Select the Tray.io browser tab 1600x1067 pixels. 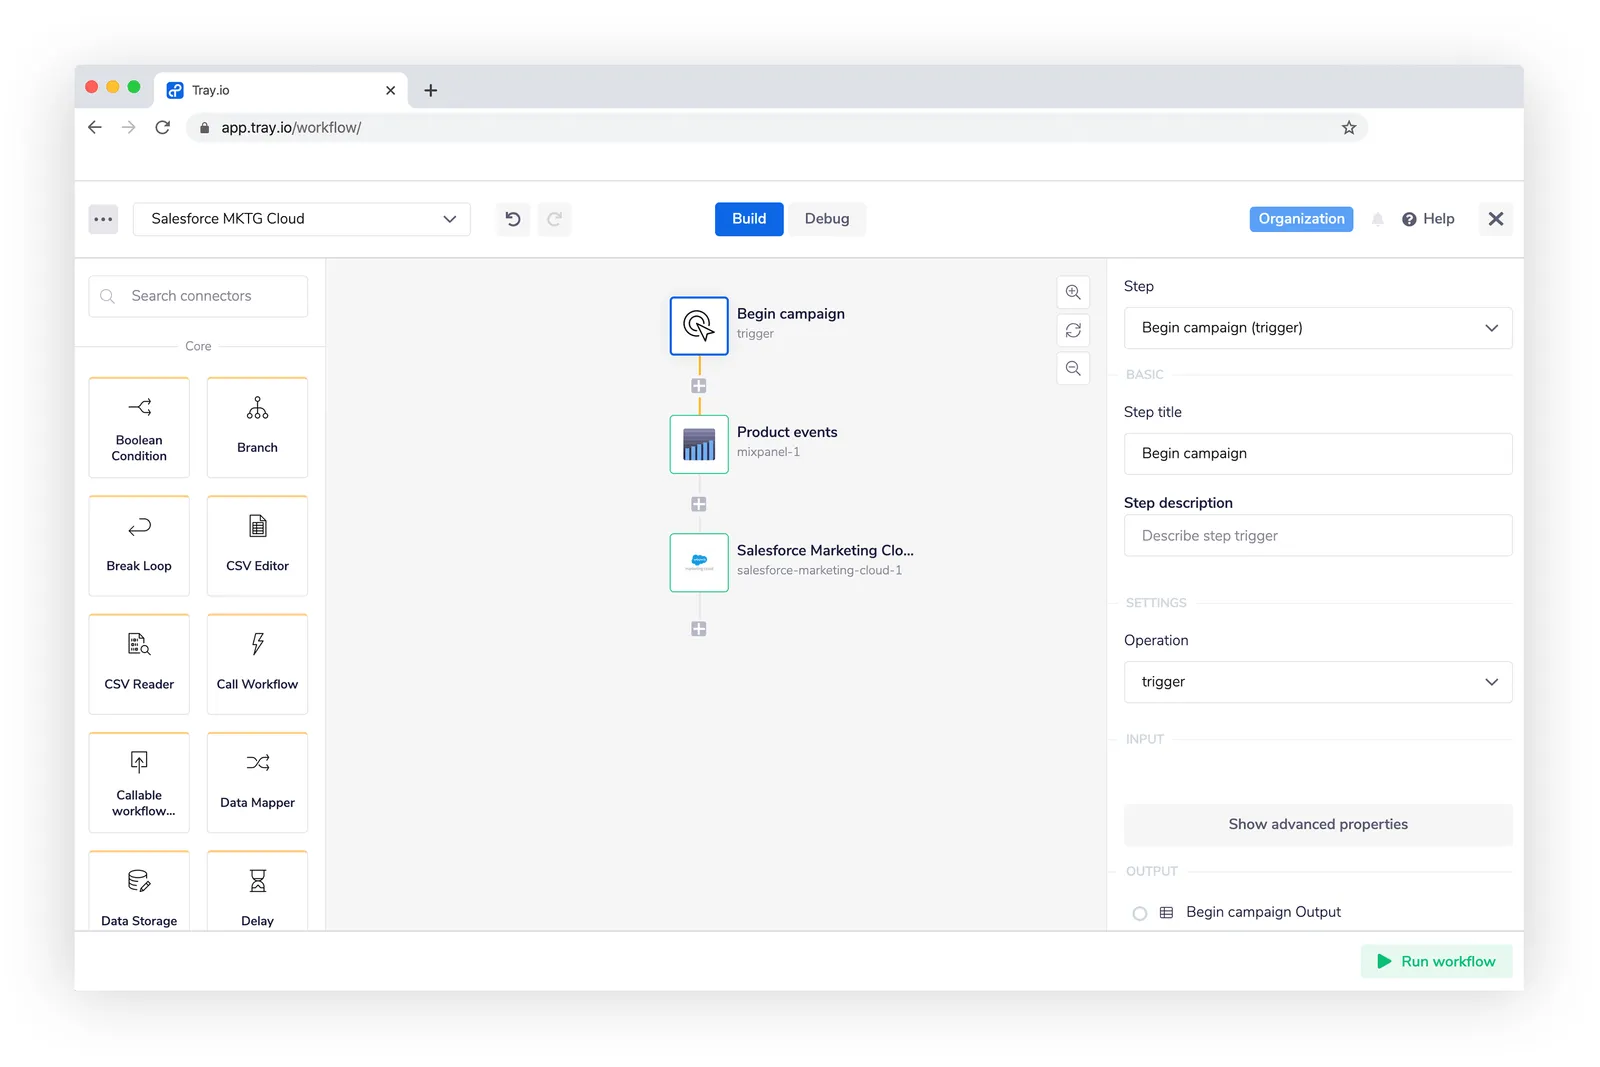point(281,90)
